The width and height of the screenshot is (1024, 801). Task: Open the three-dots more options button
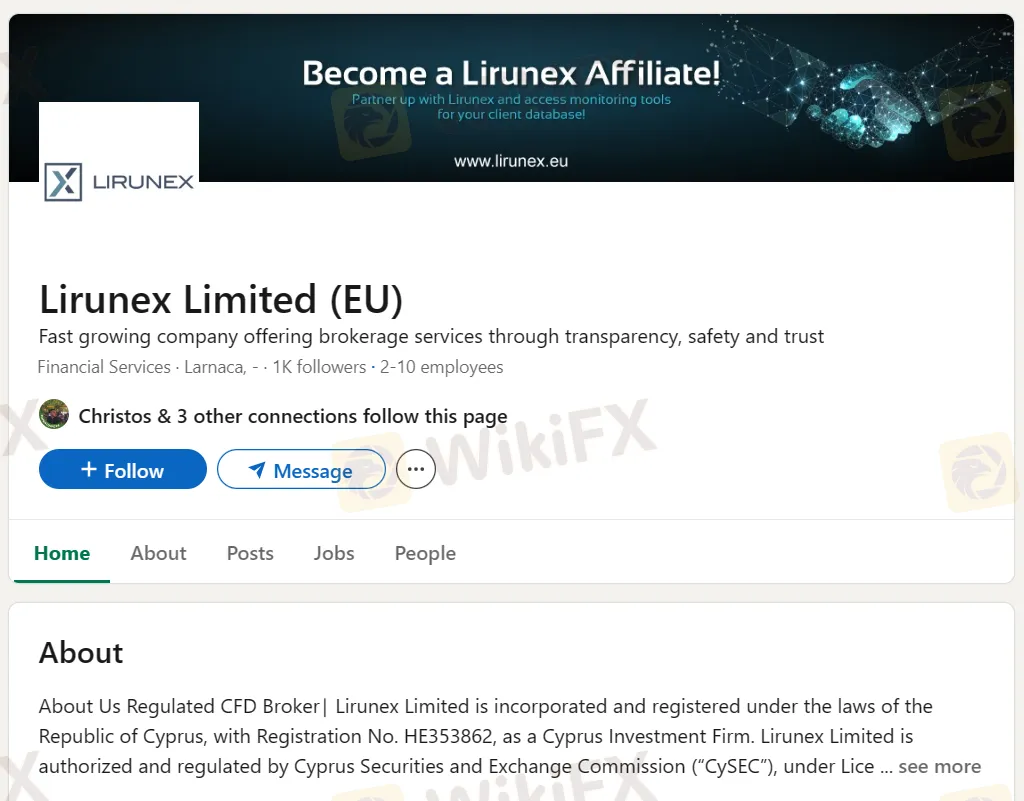[x=415, y=469]
